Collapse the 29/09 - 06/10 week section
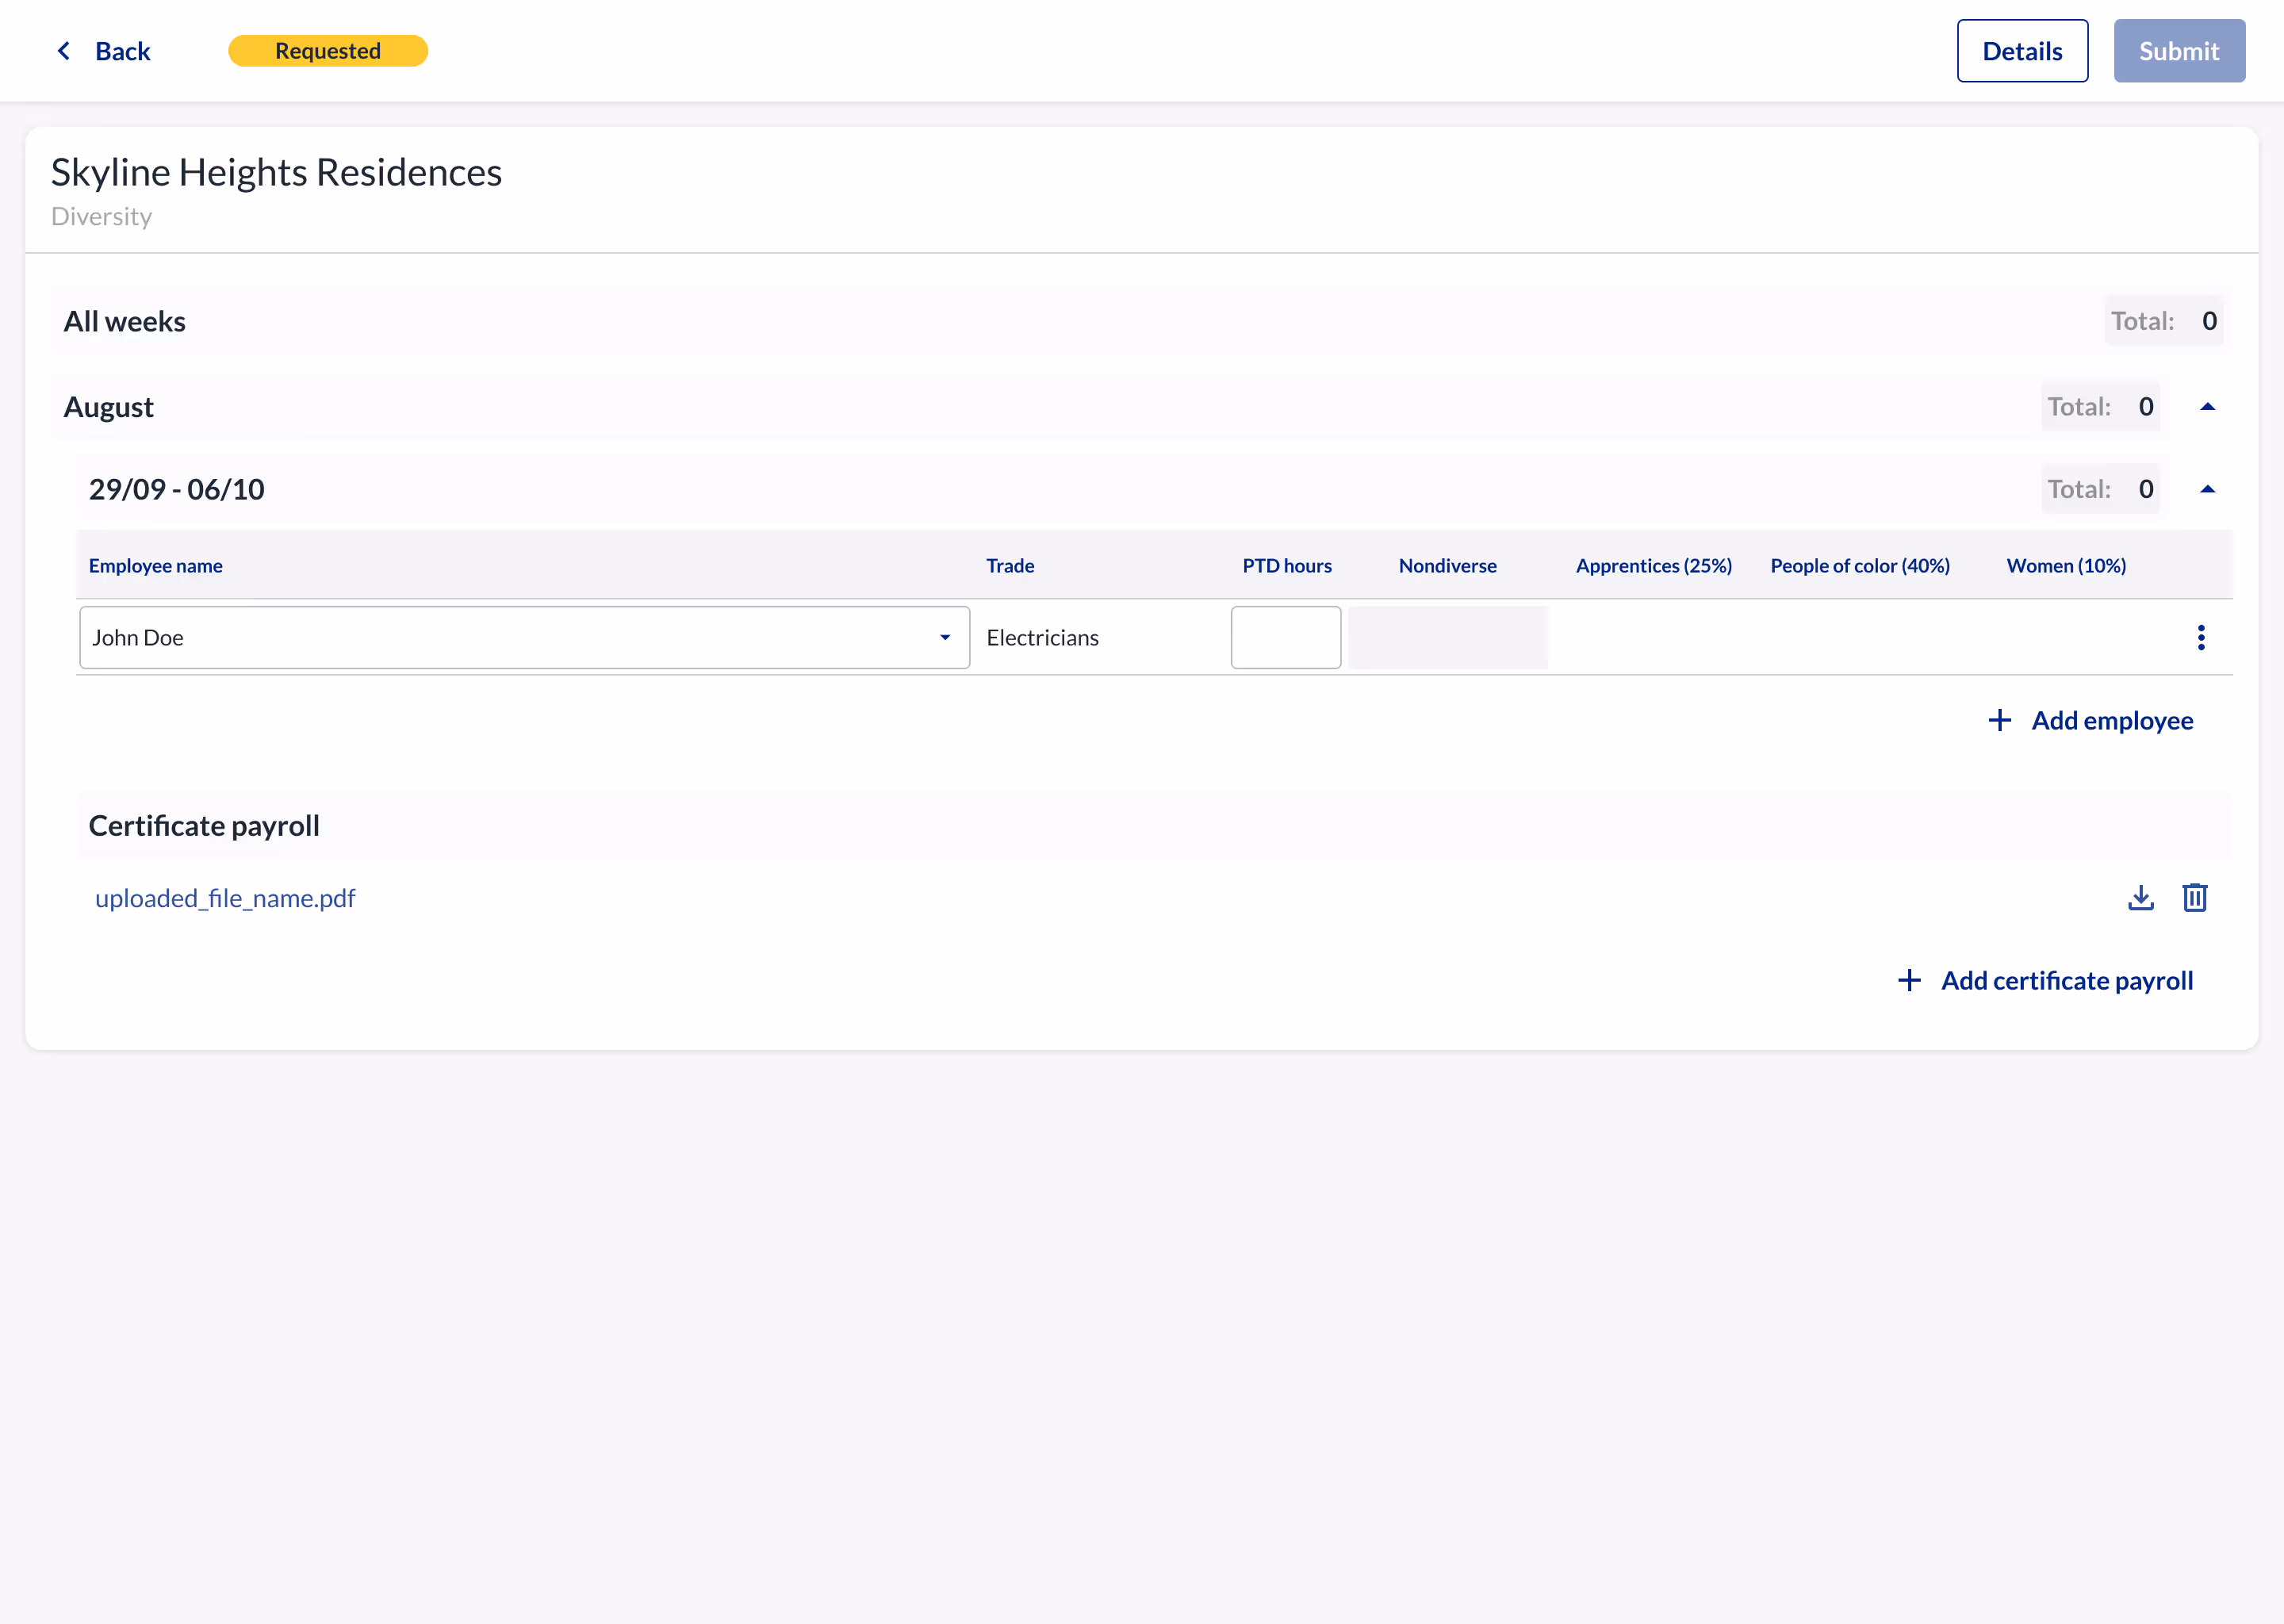The width and height of the screenshot is (2284, 1624). [2207, 489]
